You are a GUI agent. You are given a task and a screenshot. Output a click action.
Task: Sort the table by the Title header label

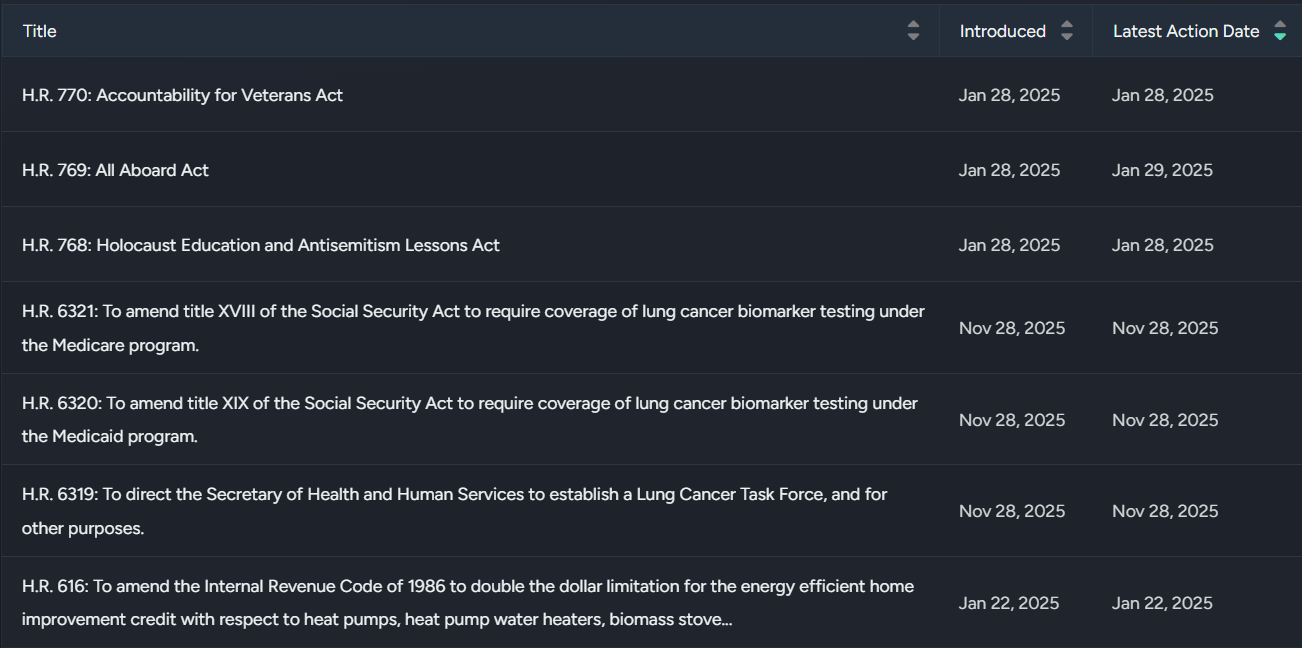coord(40,31)
